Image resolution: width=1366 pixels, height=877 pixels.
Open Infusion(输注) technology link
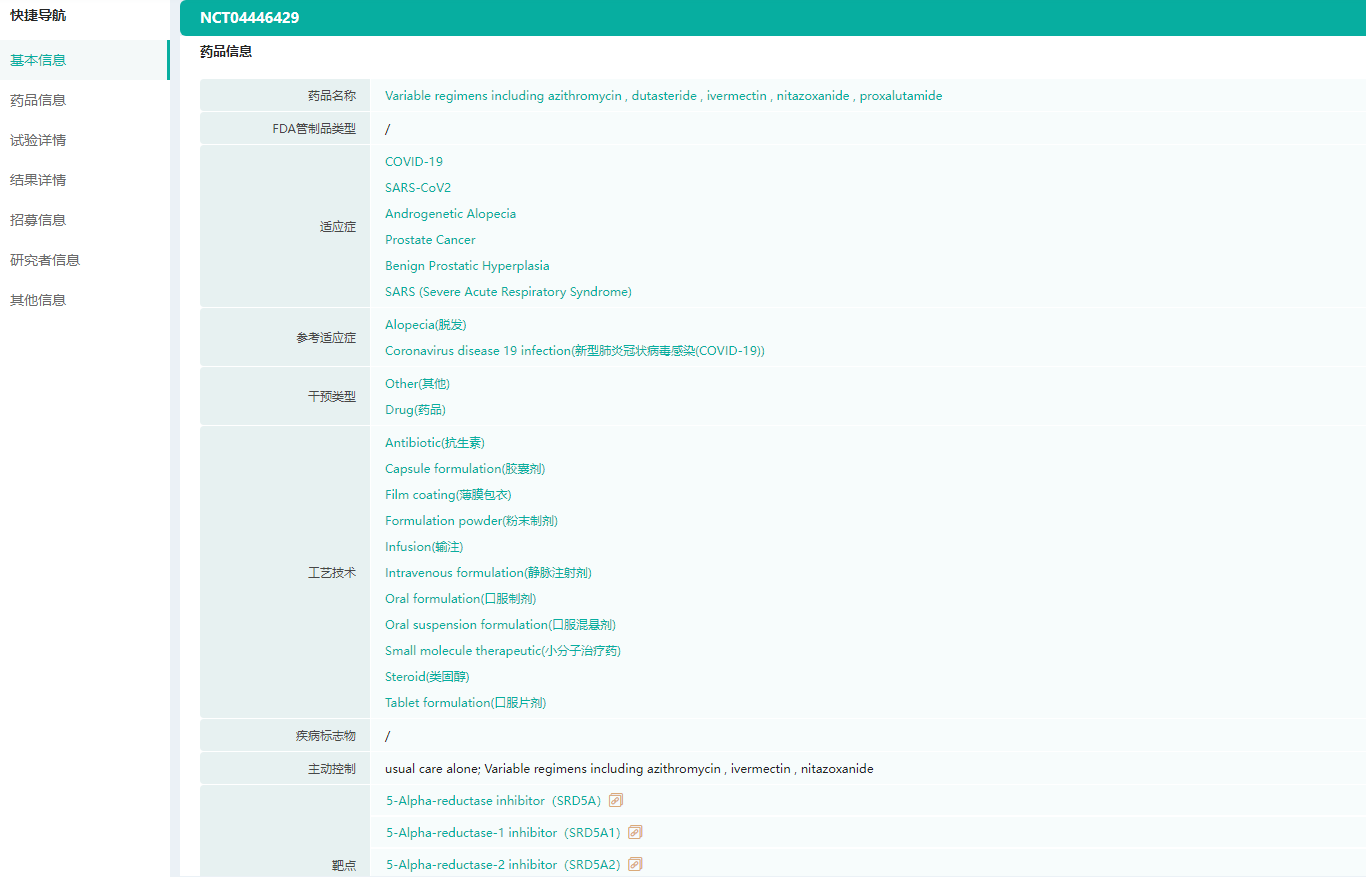424,547
